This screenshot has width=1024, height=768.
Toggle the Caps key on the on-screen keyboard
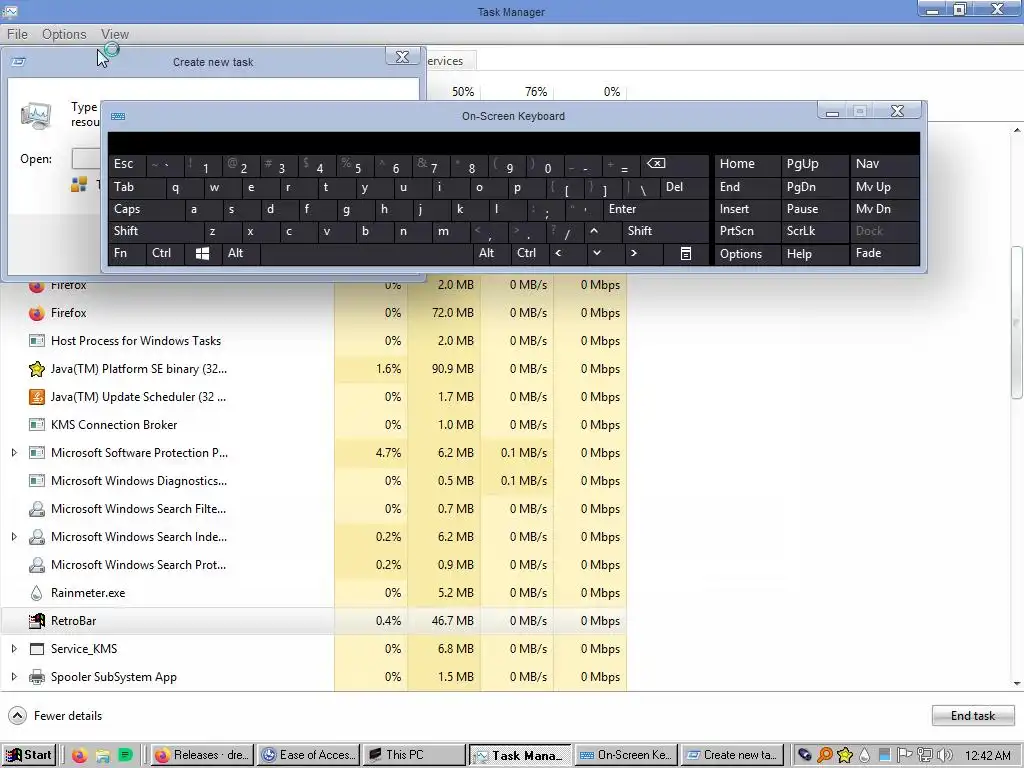(146, 209)
